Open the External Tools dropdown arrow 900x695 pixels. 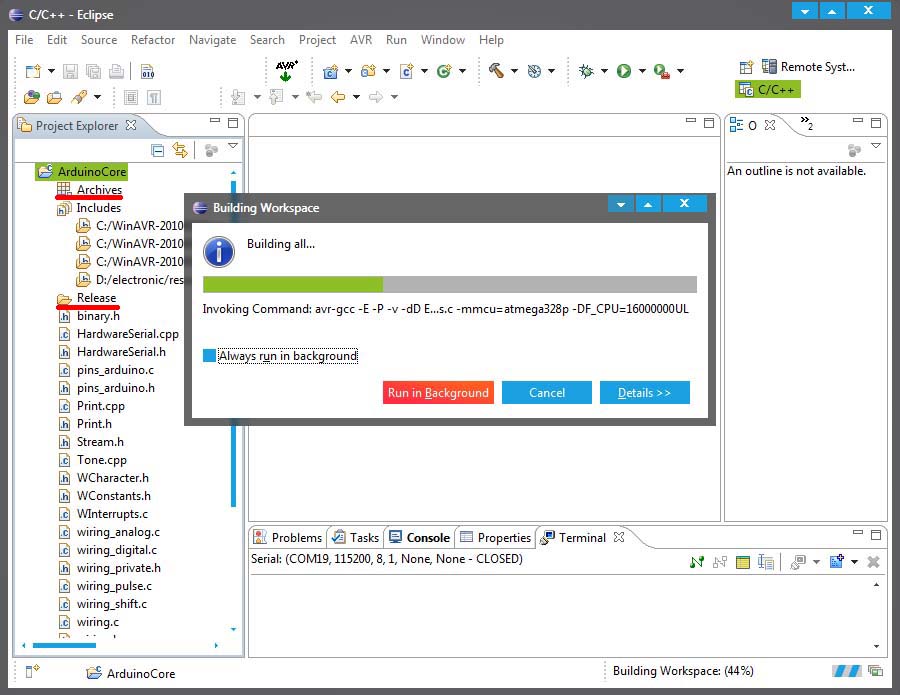(680, 71)
